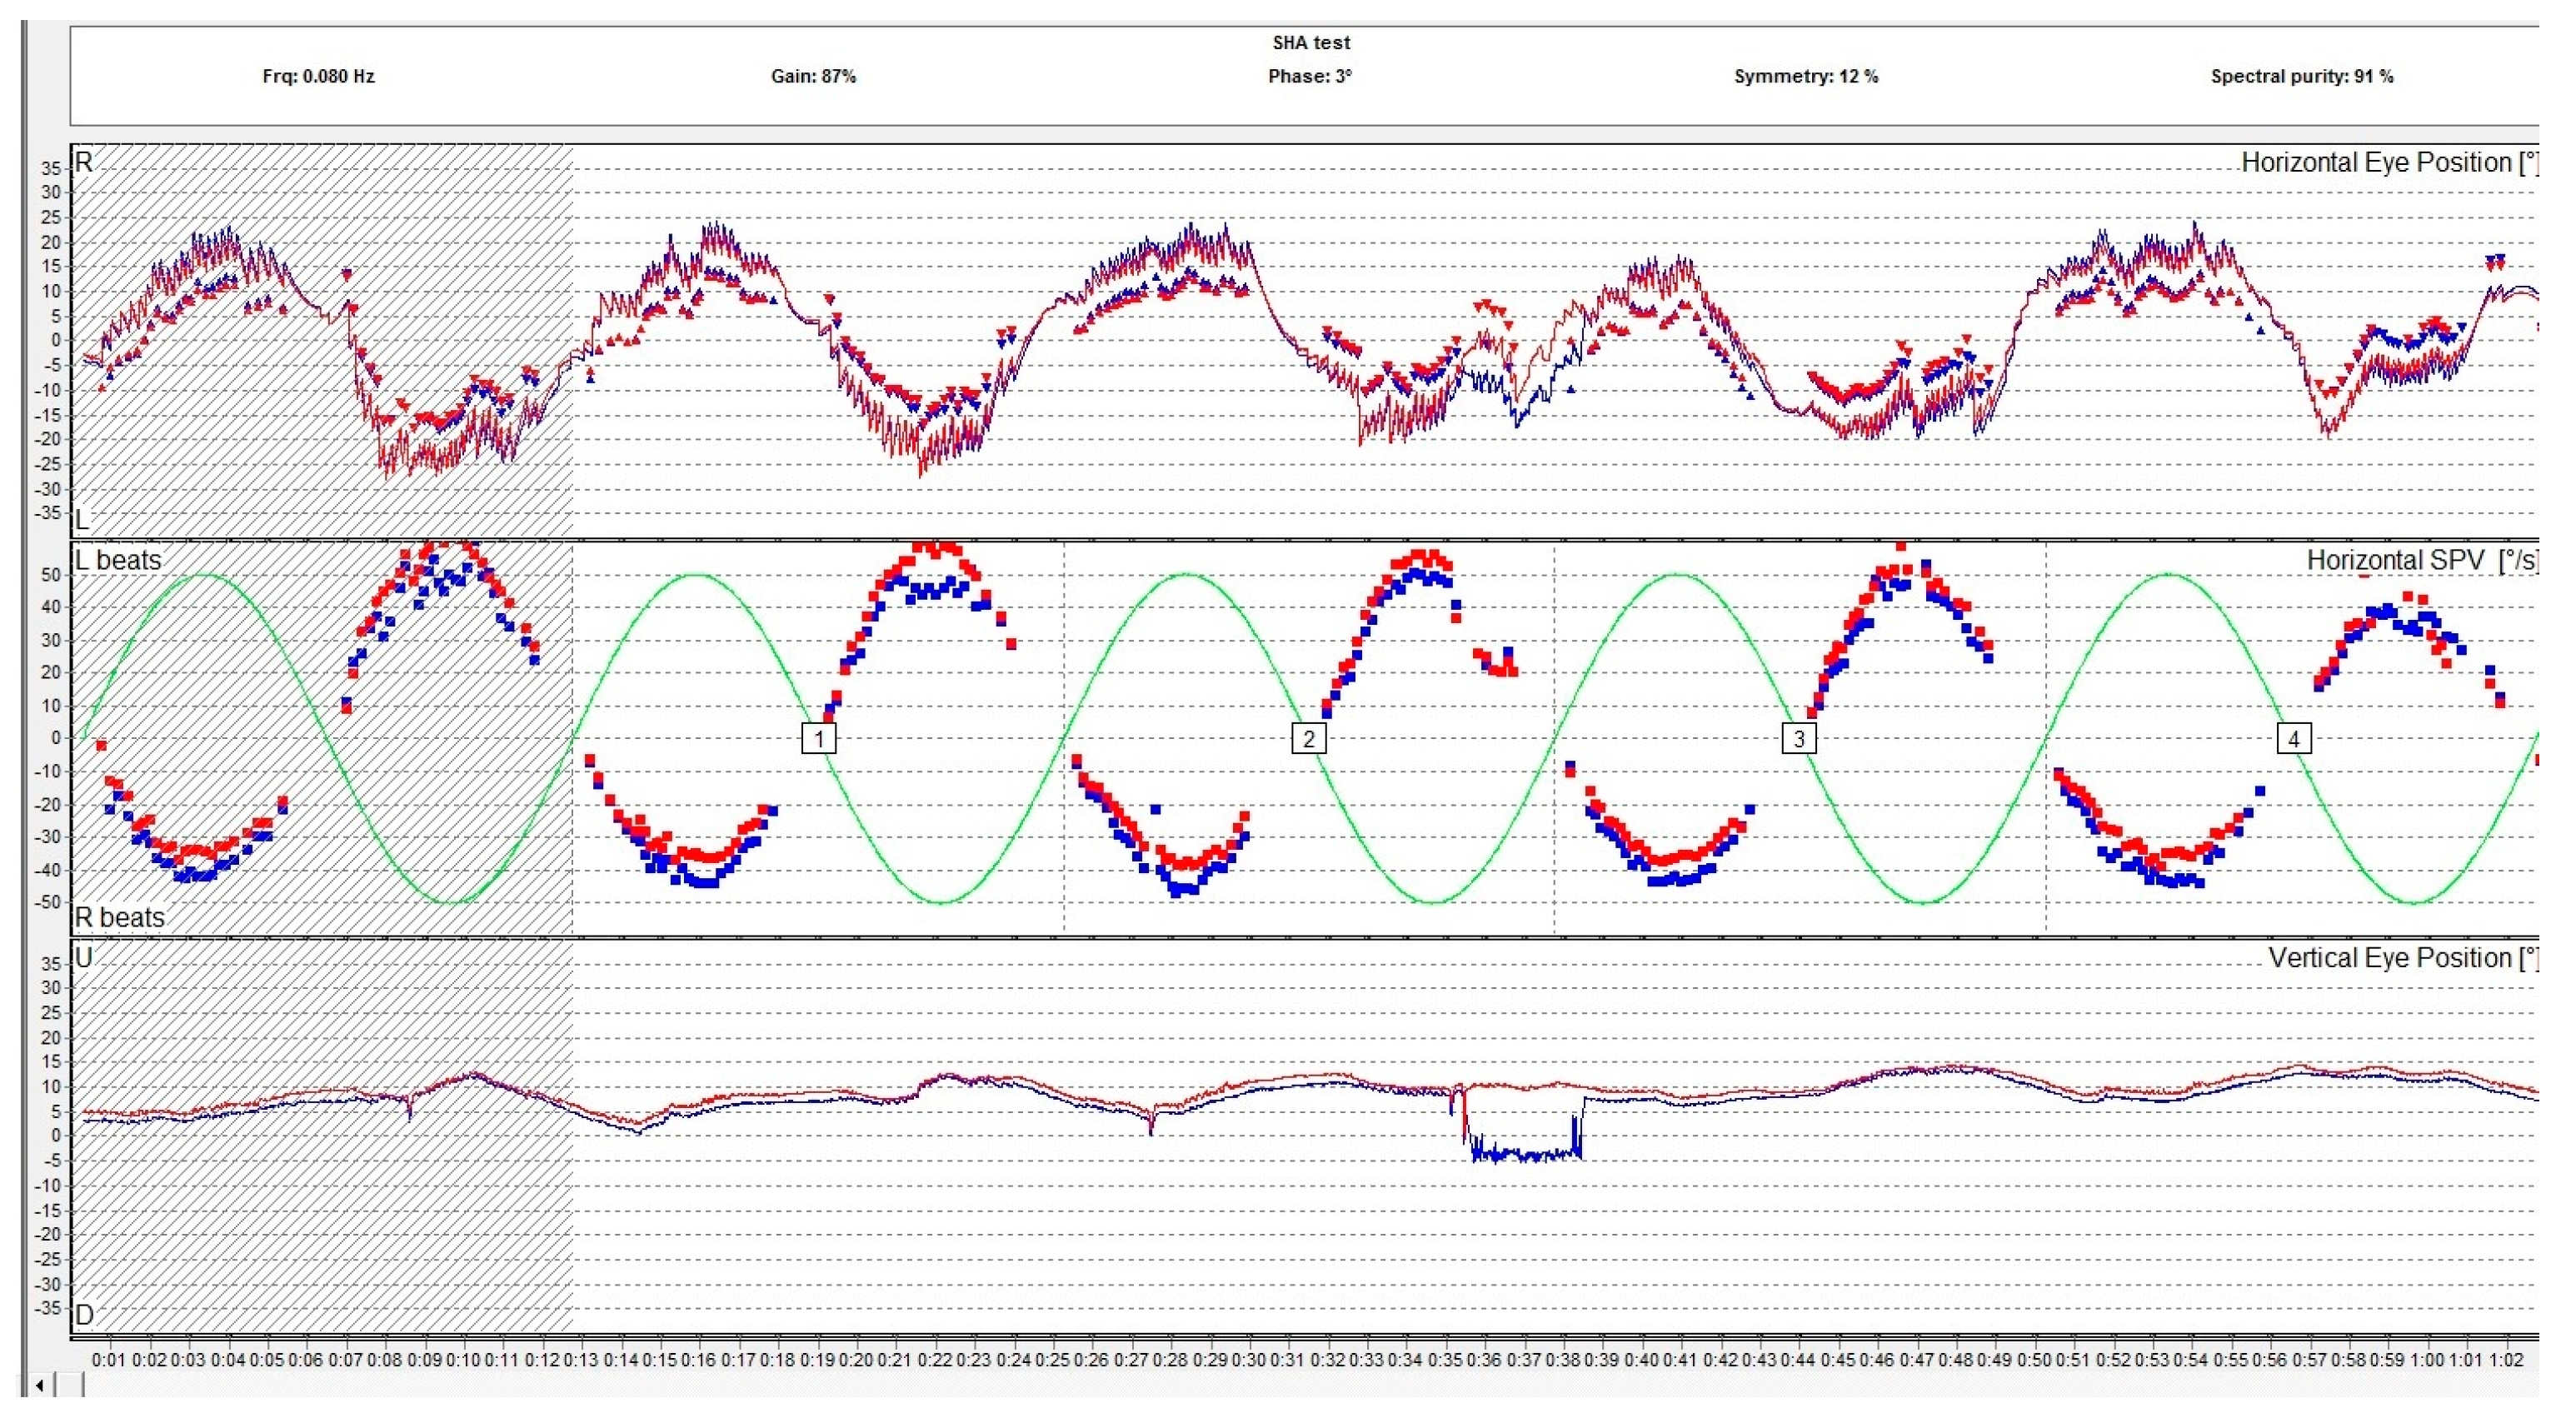Click the horizontal scrollbar thumb

pyautogui.click(x=70, y=1385)
